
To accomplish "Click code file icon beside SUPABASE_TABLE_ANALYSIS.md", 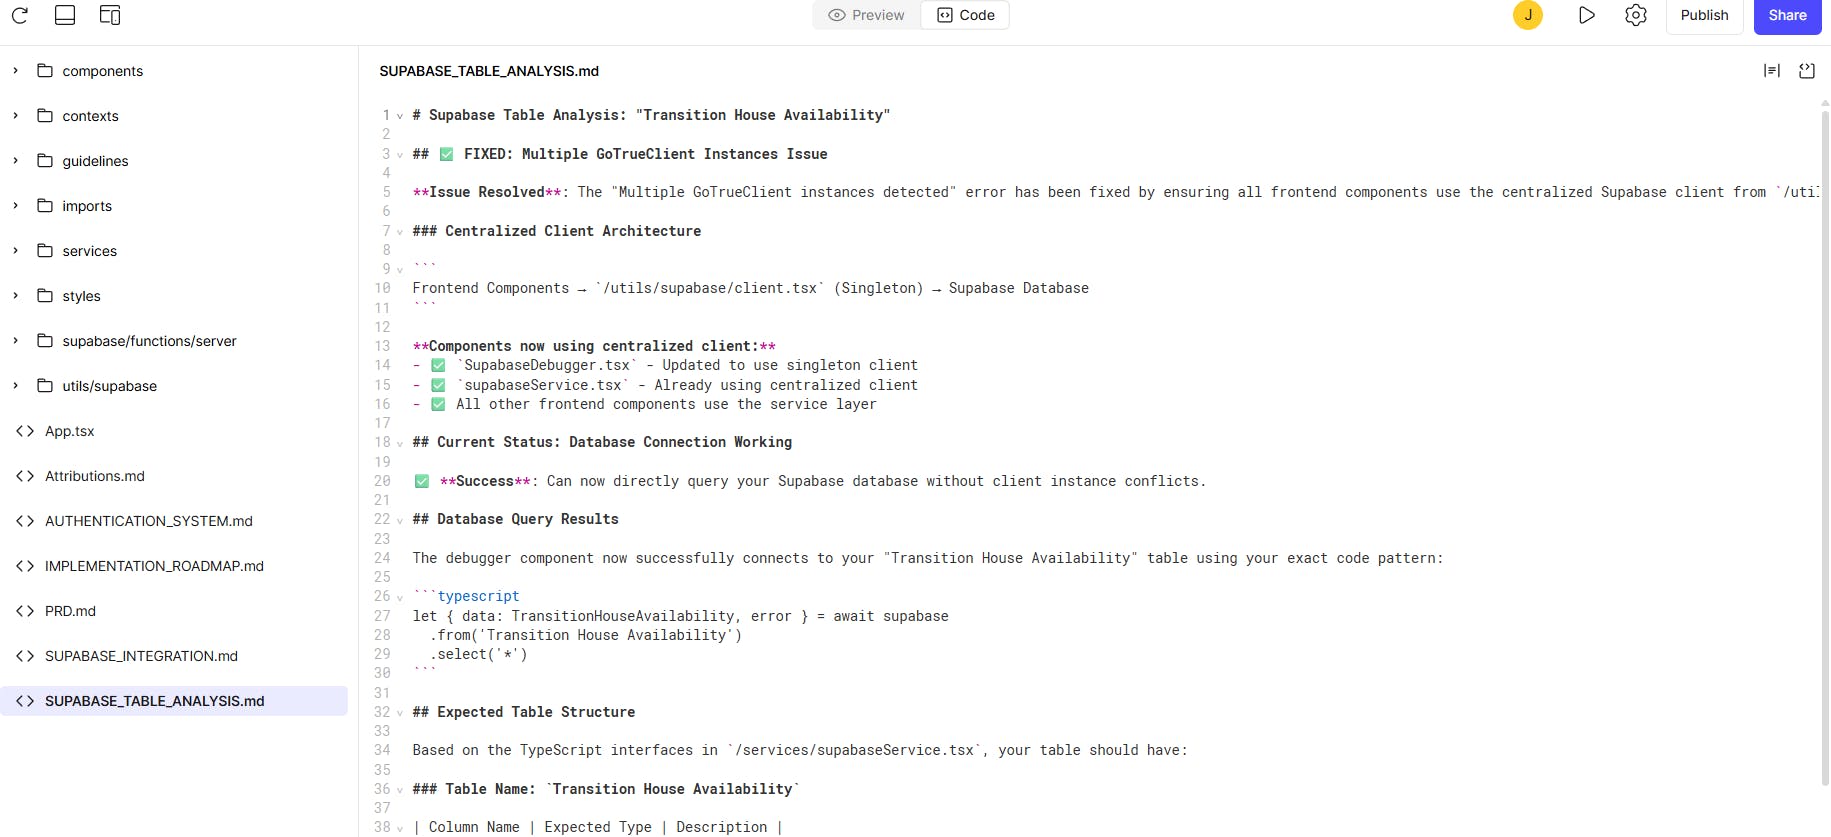I will pyautogui.click(x=25, y=701).
